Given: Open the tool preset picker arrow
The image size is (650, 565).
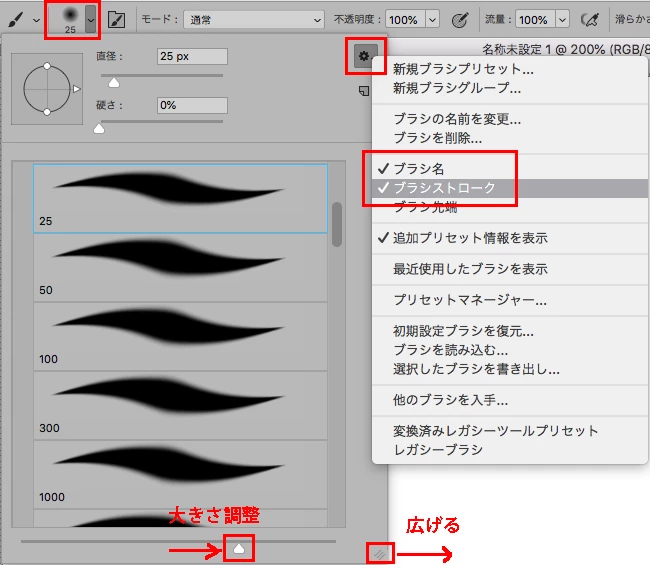Looking at the screenshot, I should (36, 20).
